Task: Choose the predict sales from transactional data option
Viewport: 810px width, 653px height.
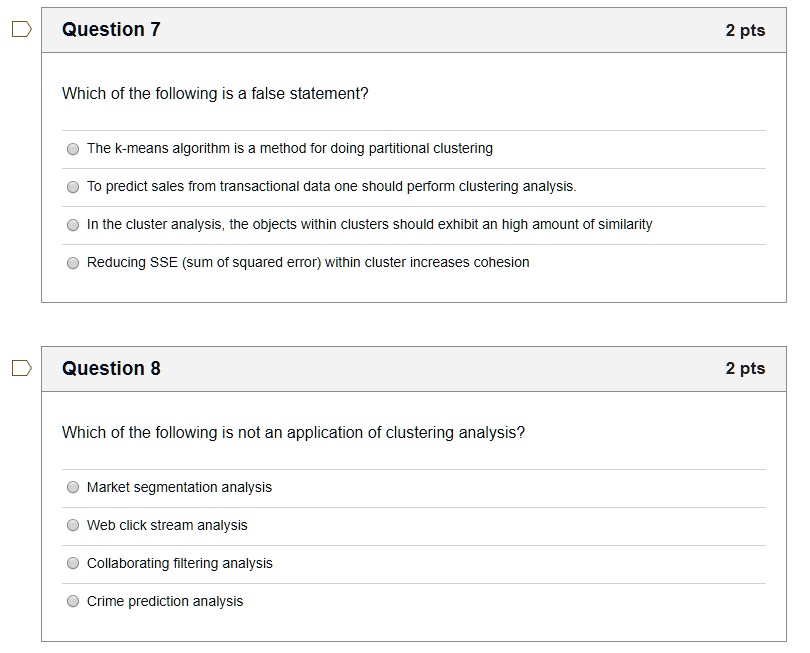Action: click(x=73, y=187)
